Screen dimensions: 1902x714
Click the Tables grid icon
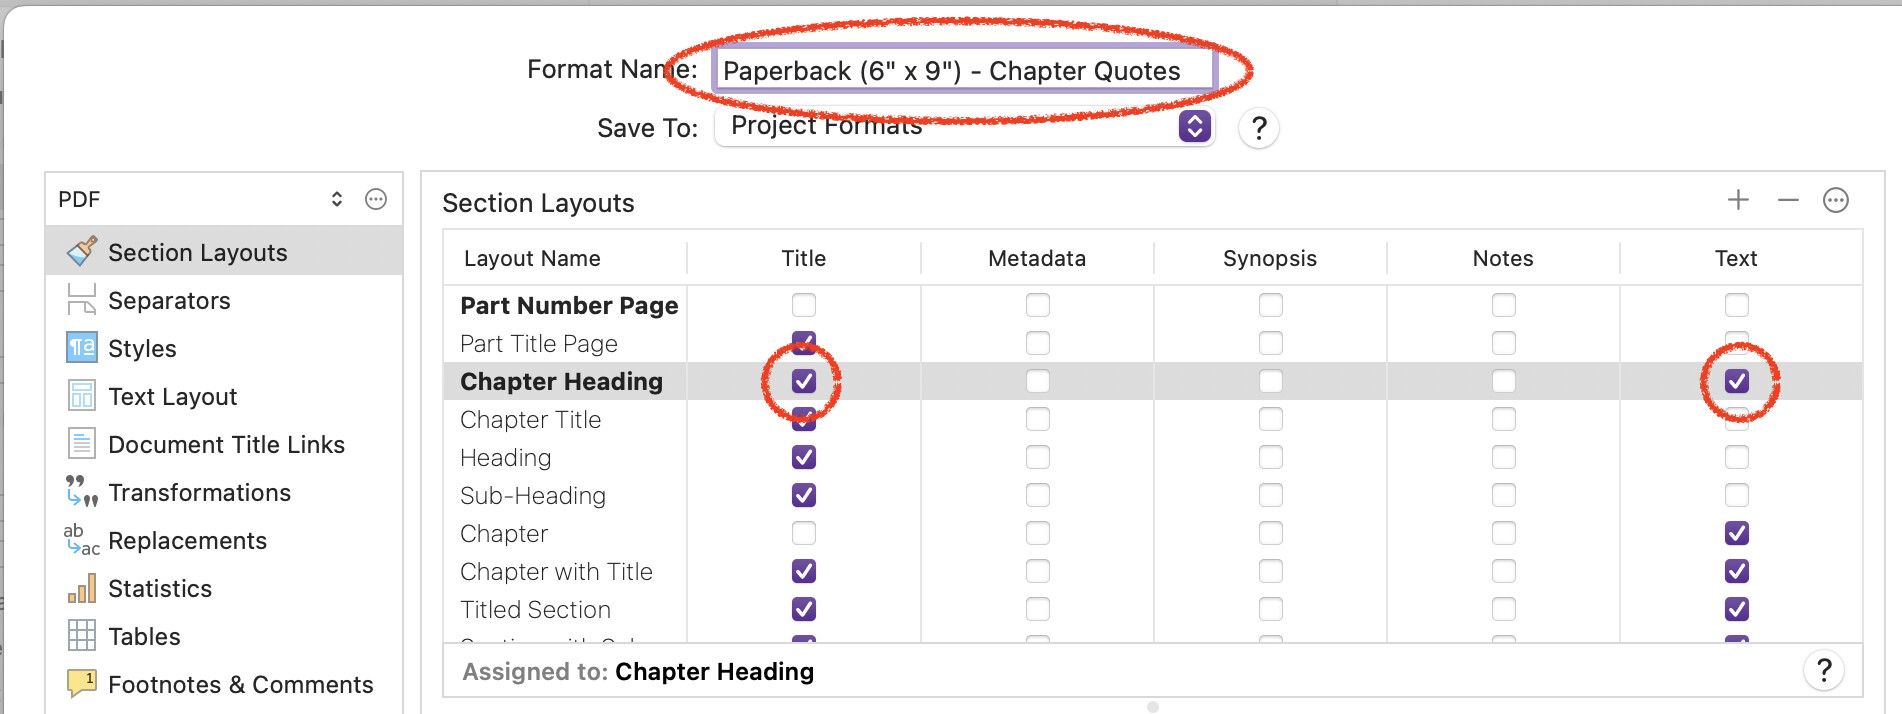[x=81, y=635]
